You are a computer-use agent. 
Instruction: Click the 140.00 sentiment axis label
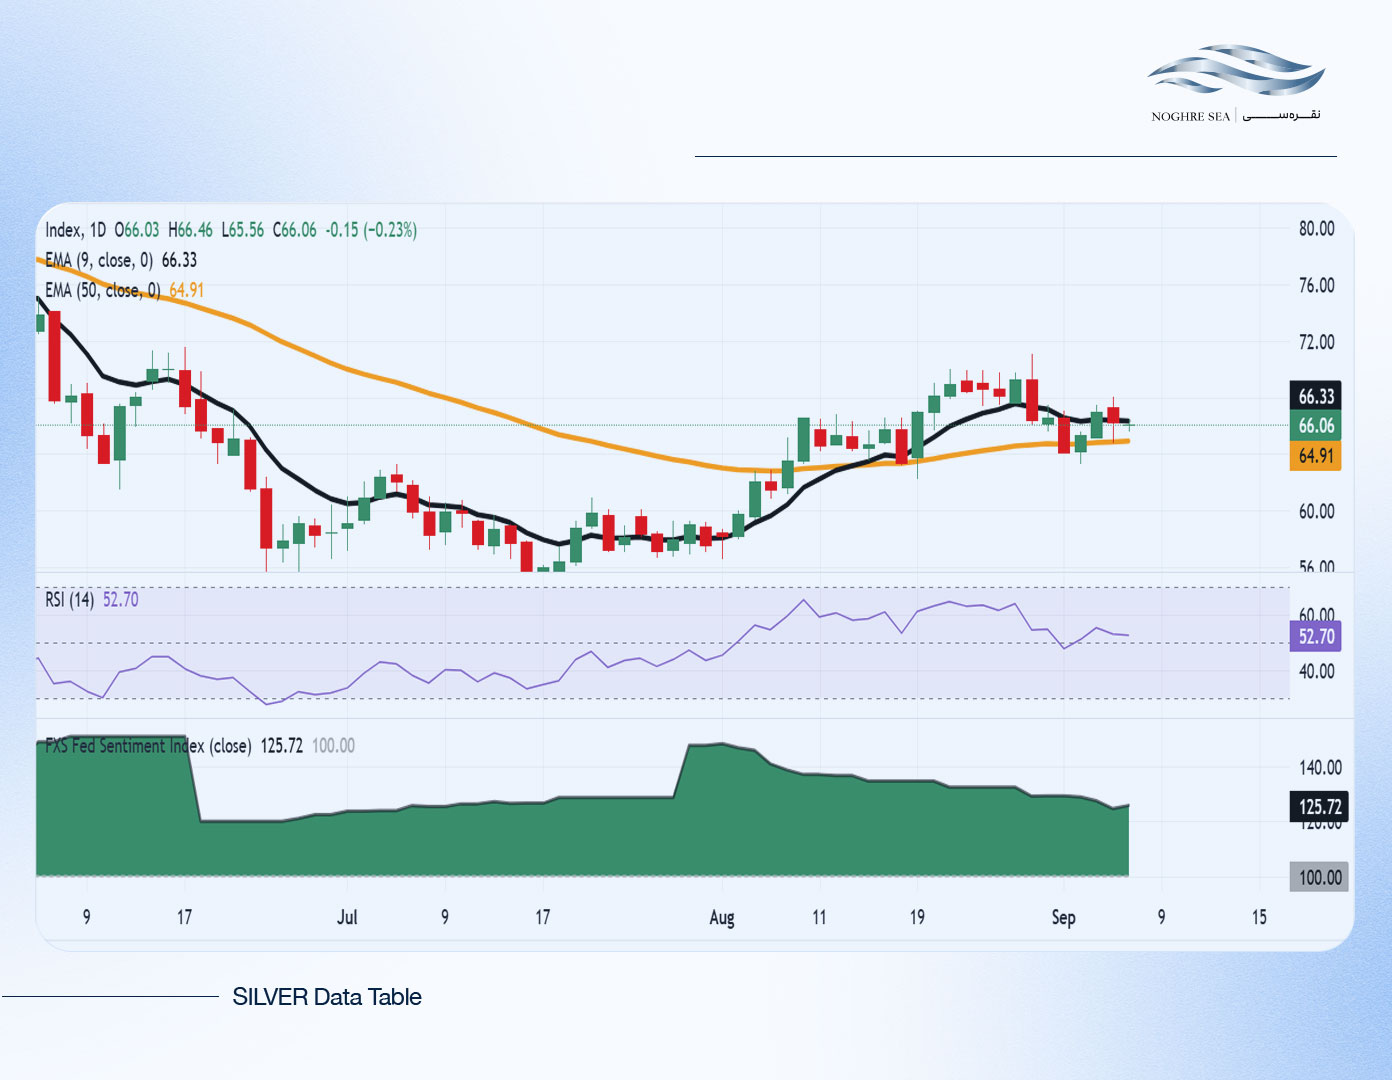1320,768
